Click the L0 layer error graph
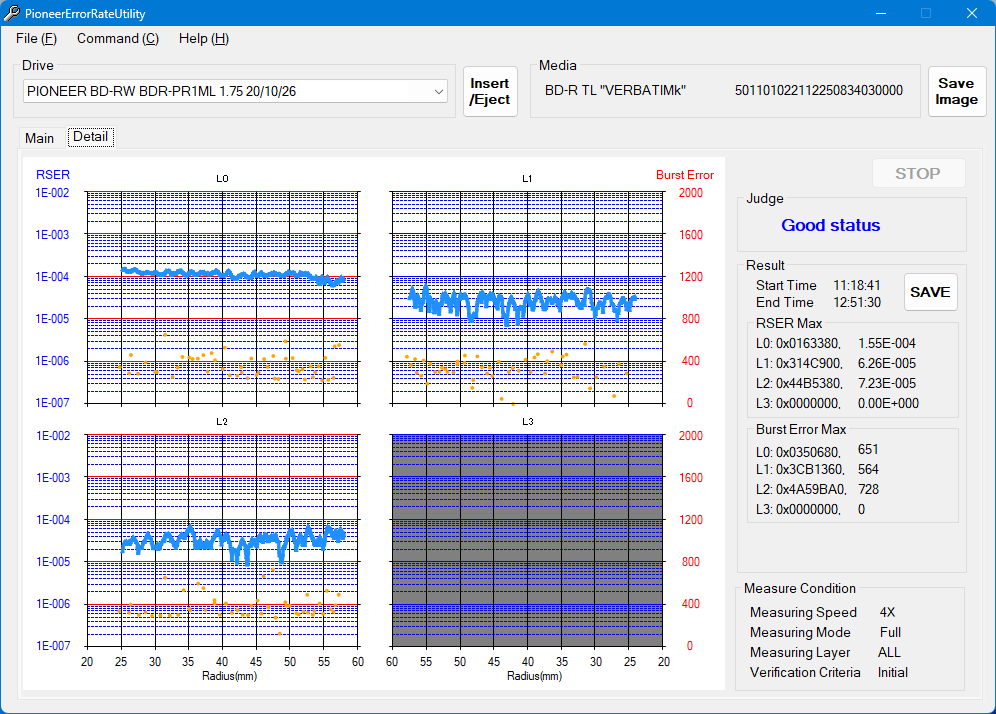 pos(222,297)
